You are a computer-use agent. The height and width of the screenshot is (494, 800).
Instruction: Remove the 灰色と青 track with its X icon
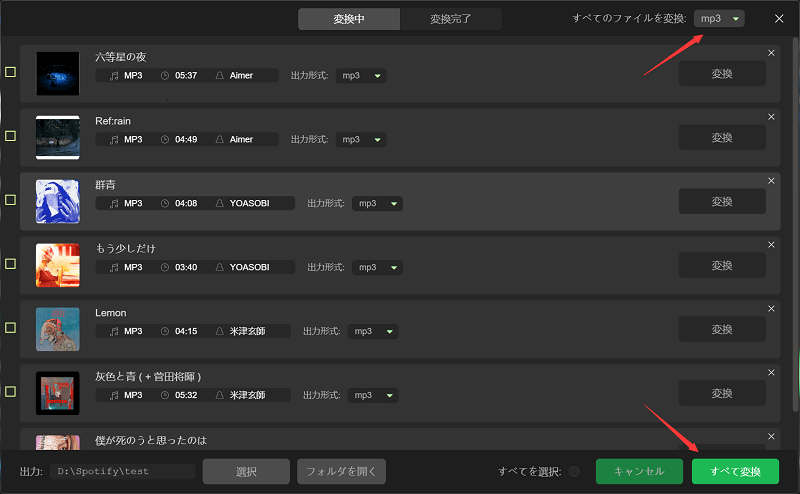(771, 373)
